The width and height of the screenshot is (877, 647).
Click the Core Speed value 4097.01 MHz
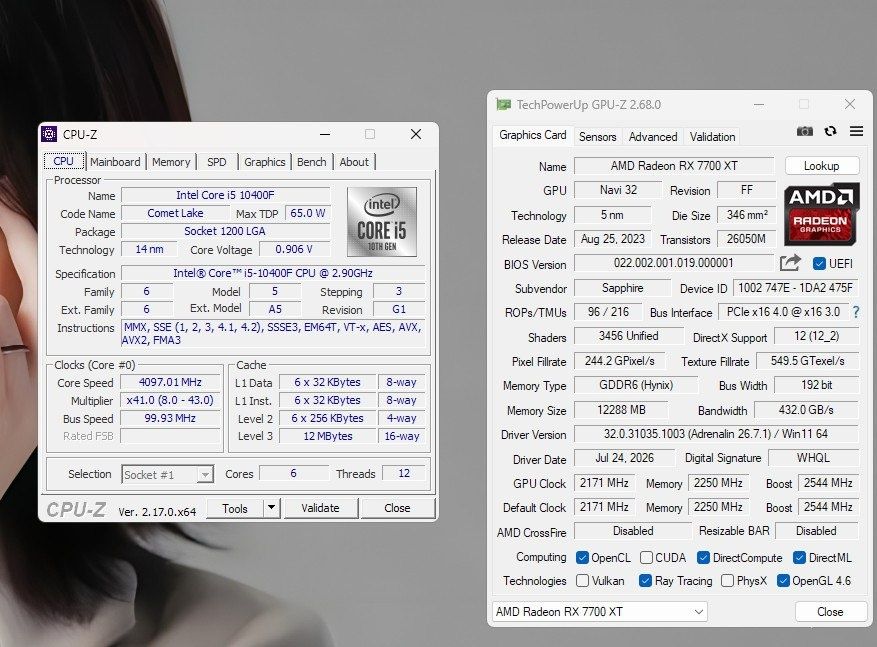pos(170,382)
